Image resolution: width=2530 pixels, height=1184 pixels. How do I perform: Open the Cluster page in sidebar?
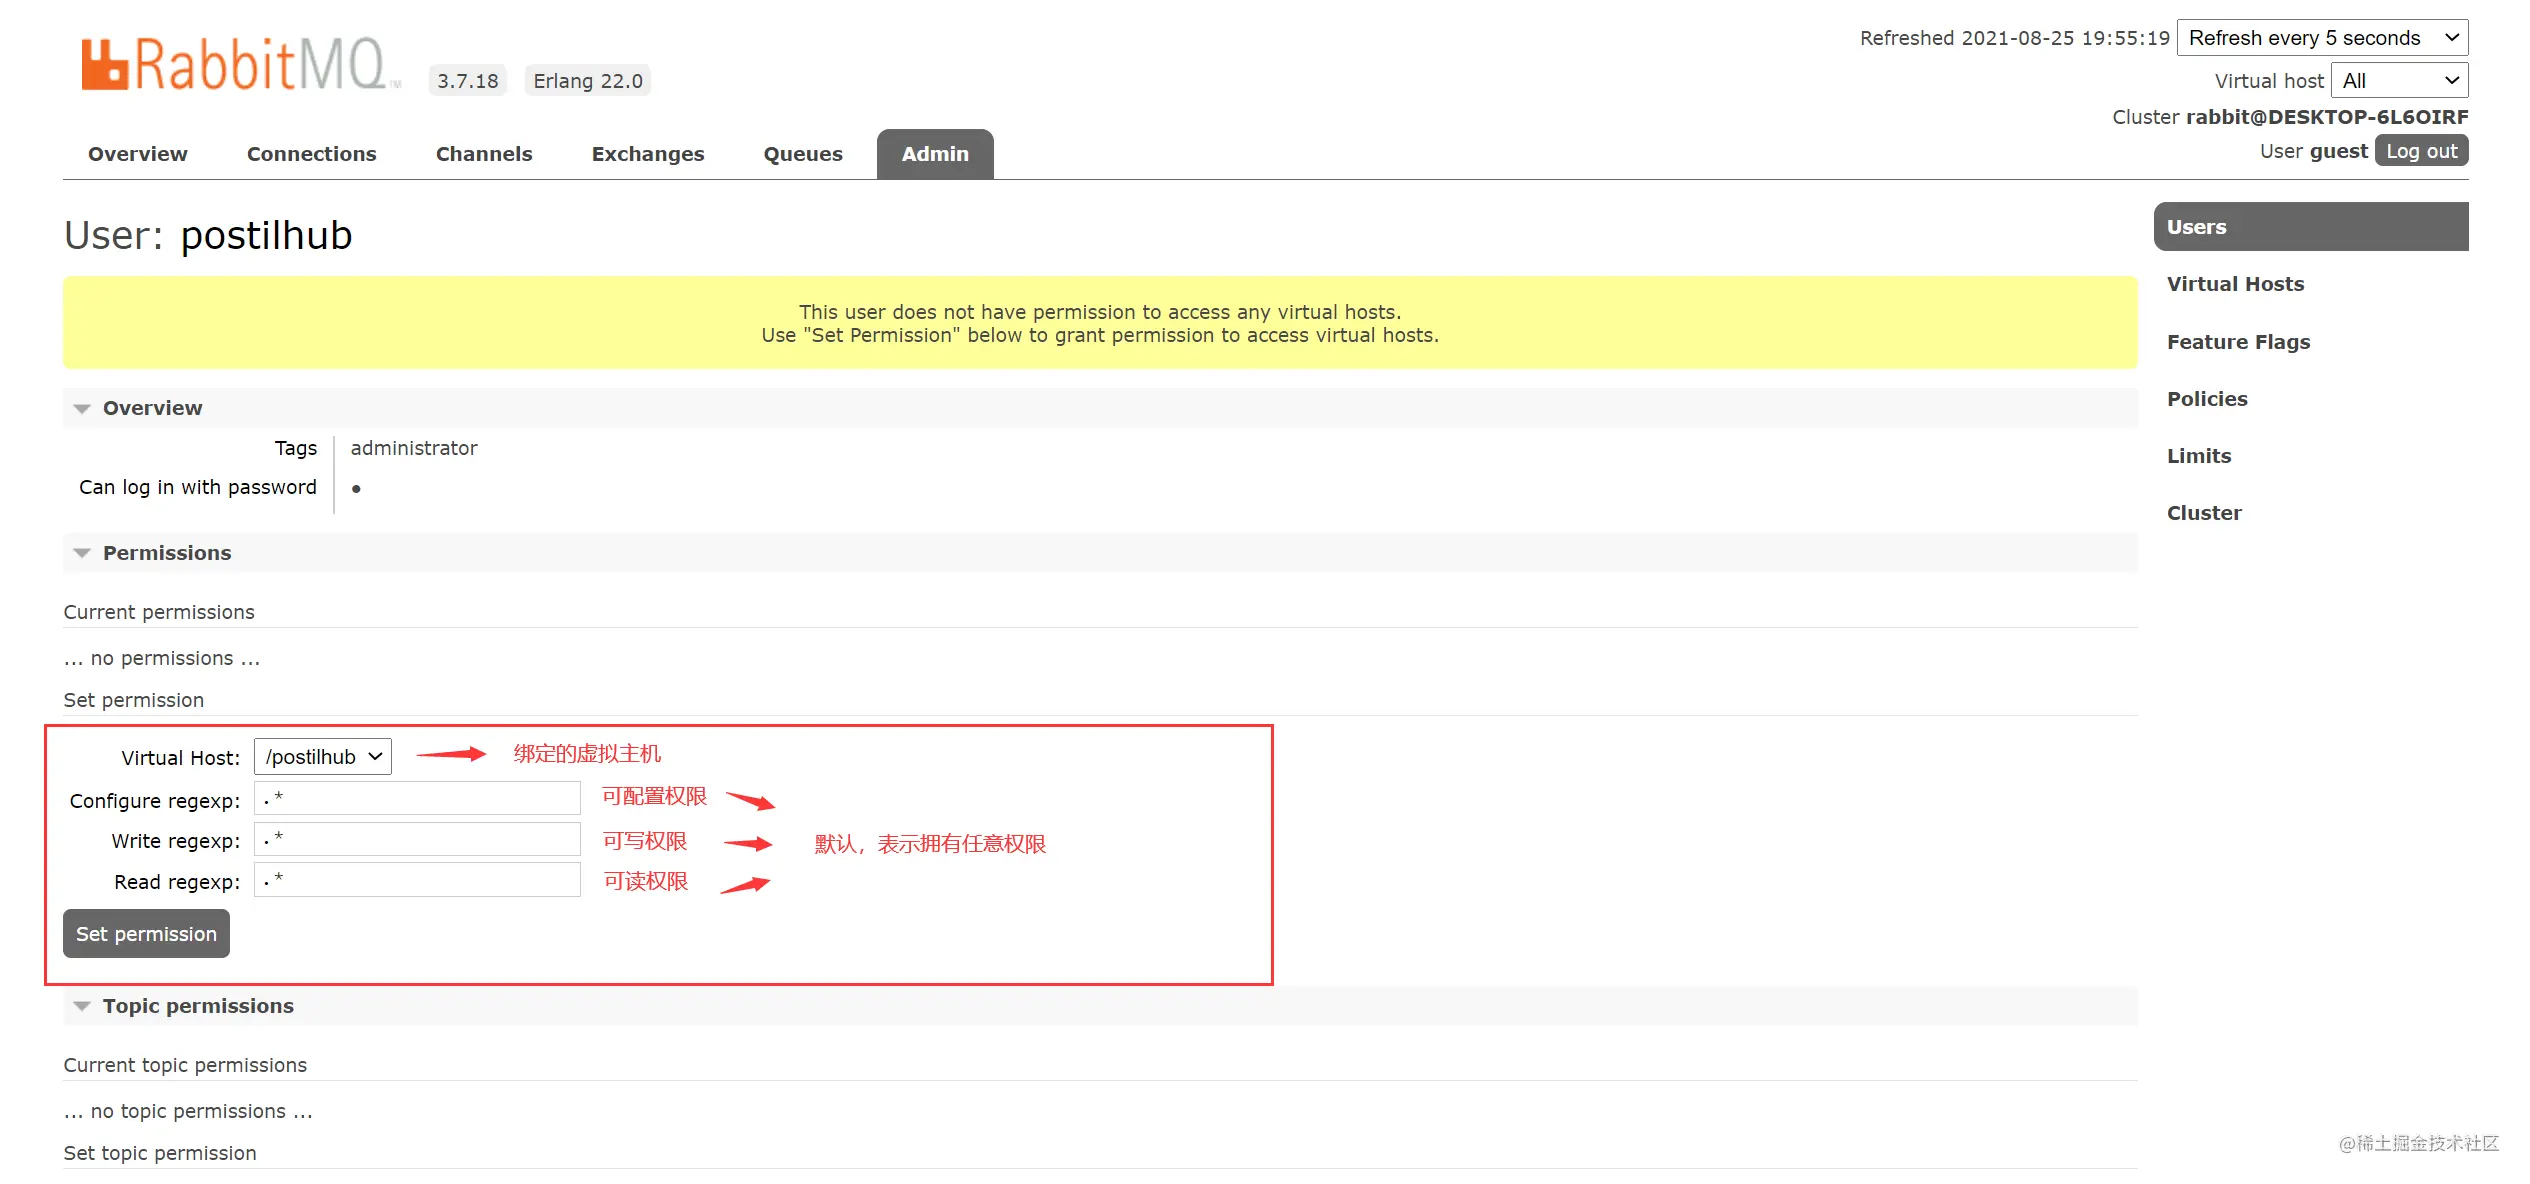pos(2204,513)
